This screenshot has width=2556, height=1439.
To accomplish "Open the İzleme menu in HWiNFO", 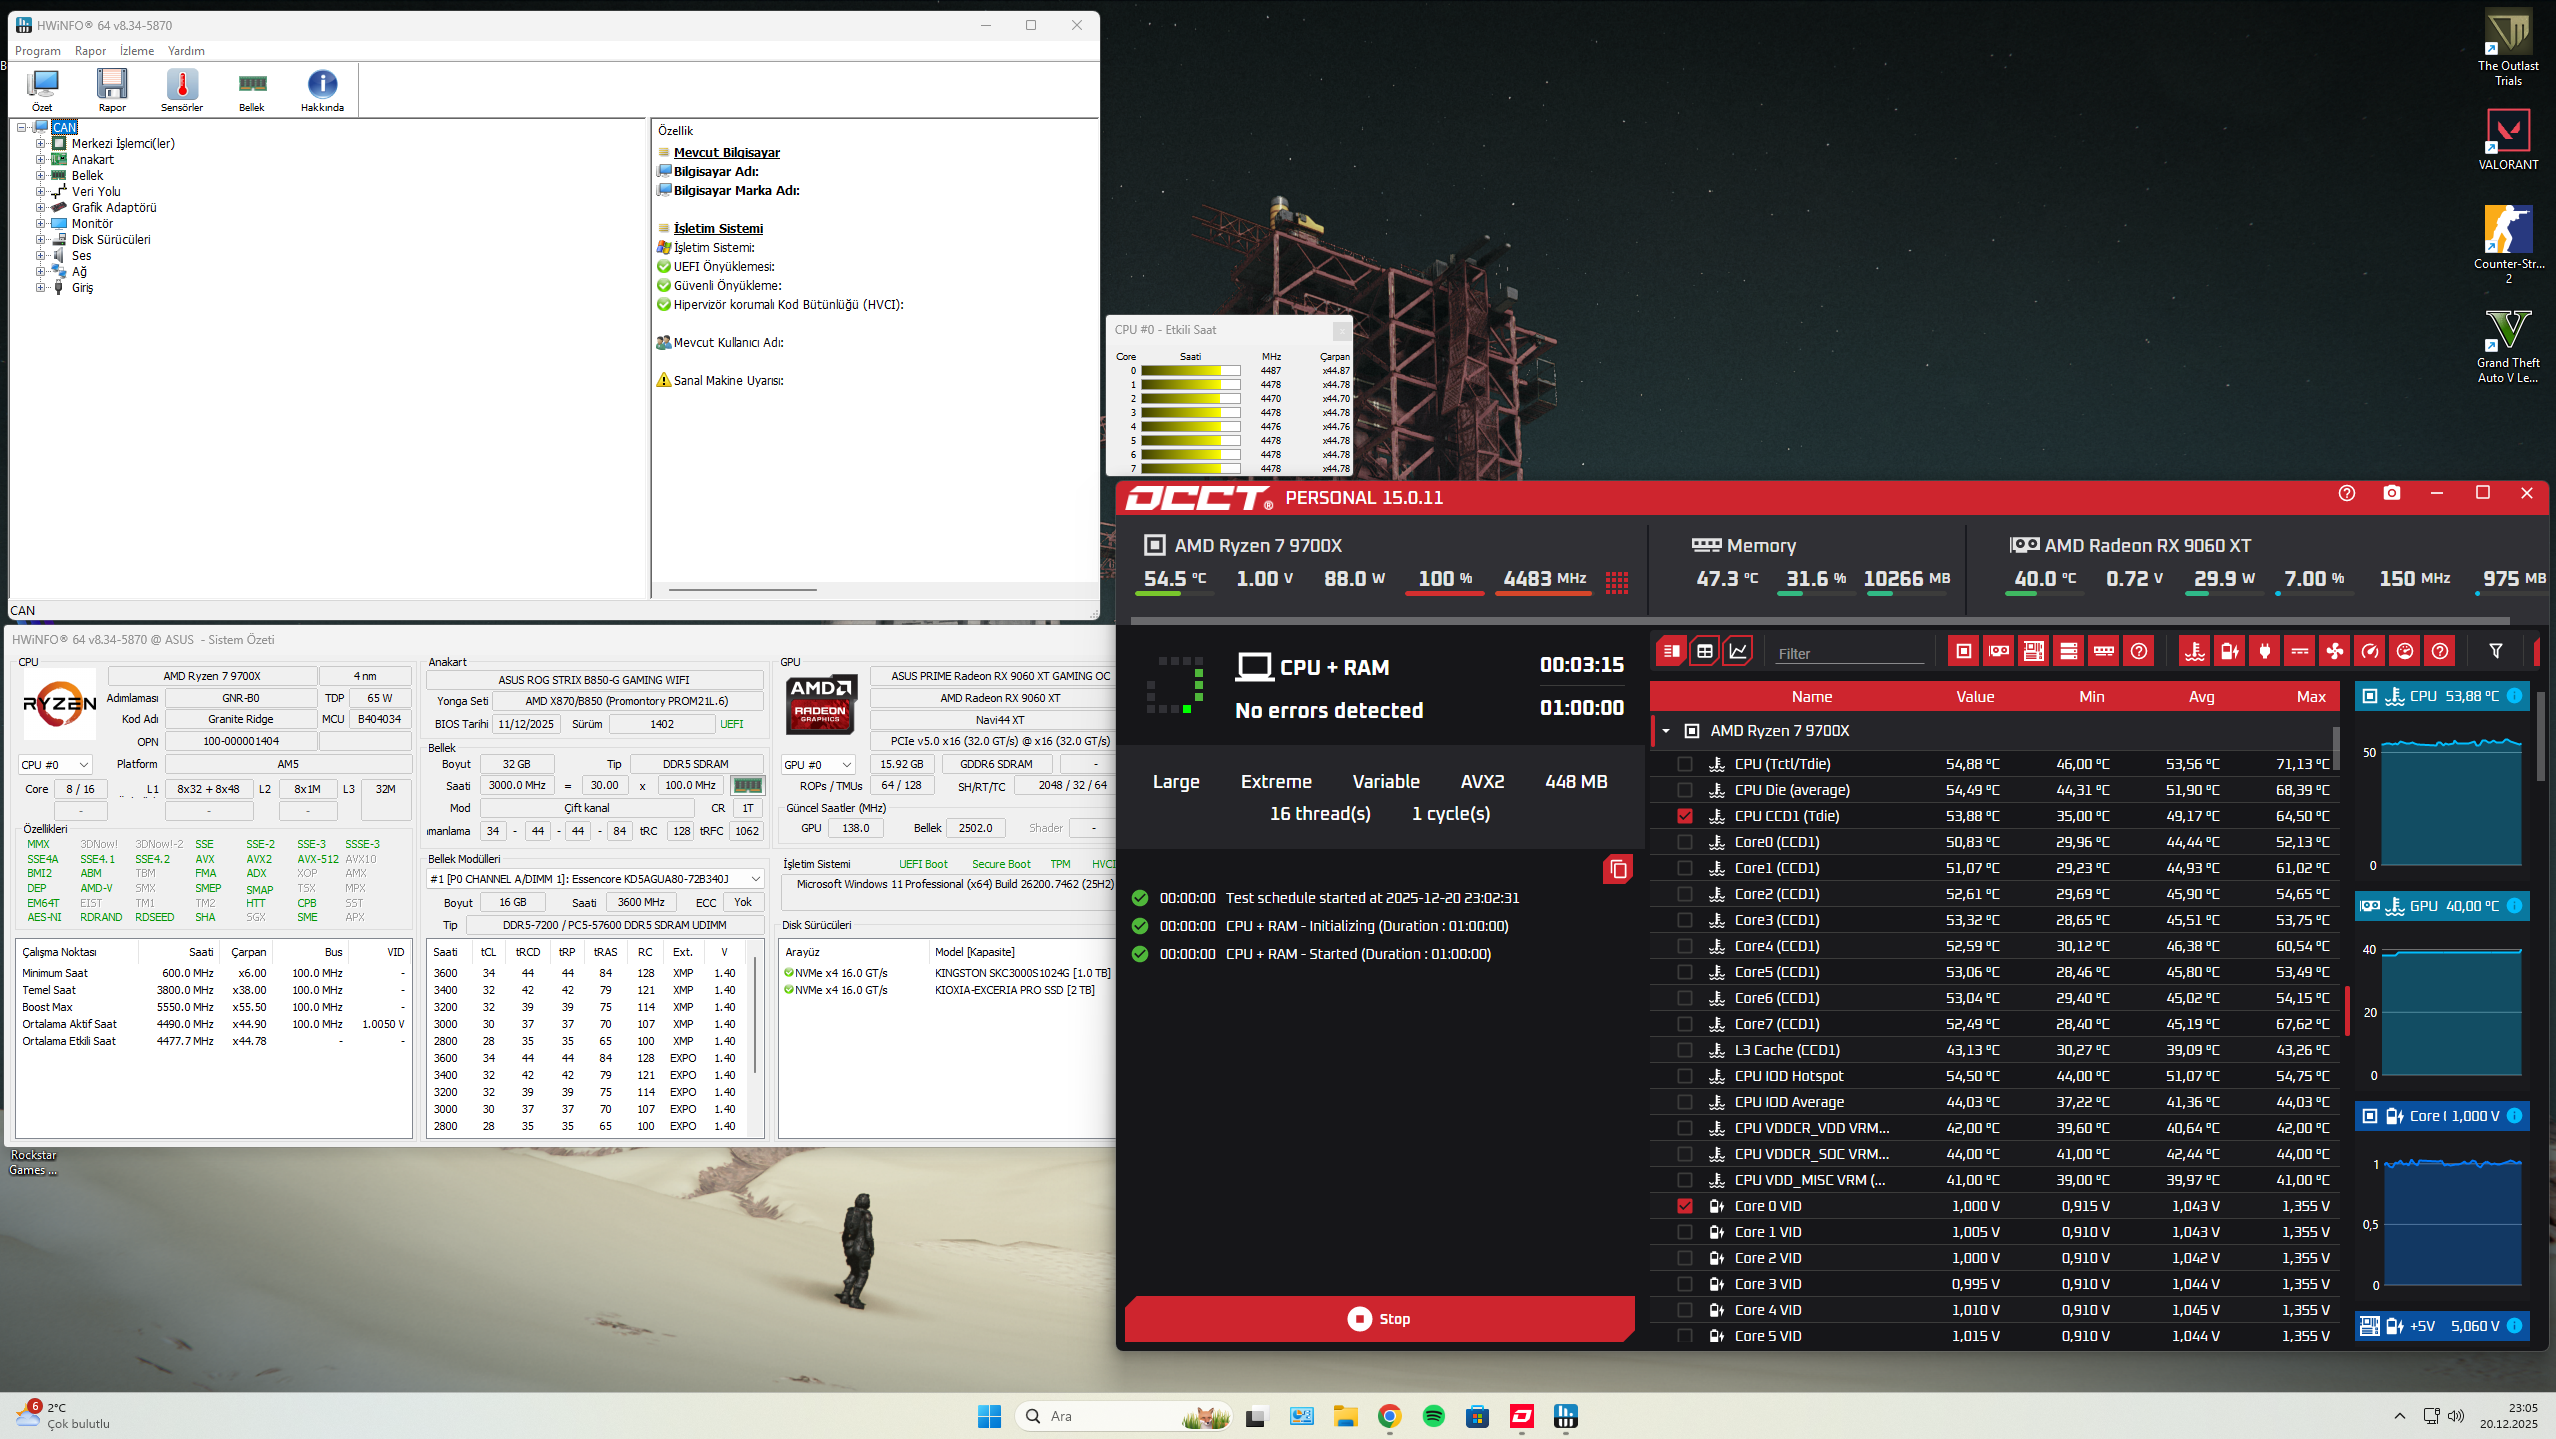I will tap(137, 51).
